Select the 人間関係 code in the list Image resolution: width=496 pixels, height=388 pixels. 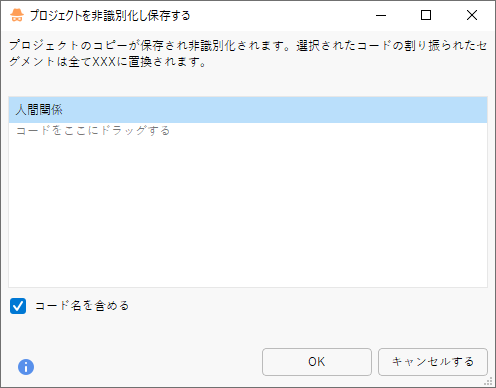(248, 110)
